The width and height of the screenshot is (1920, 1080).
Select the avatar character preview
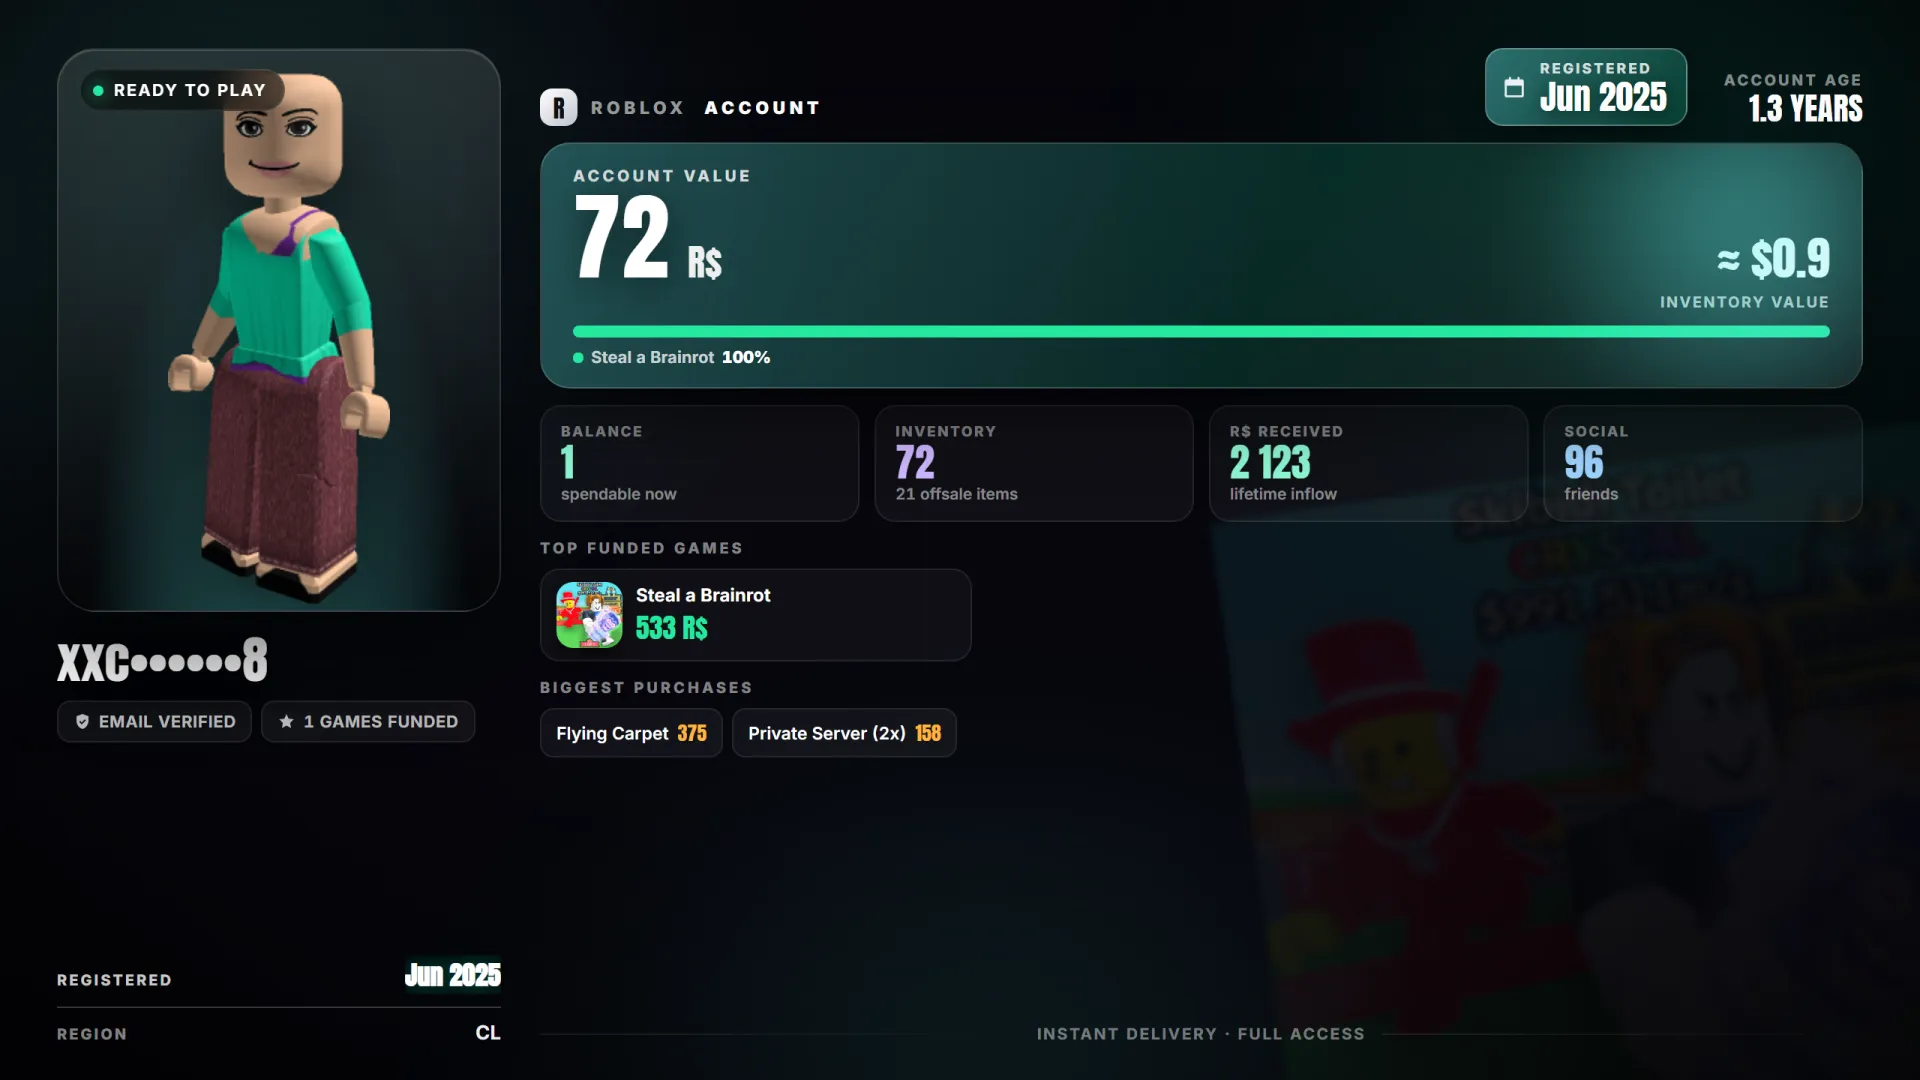pos(279,330)
